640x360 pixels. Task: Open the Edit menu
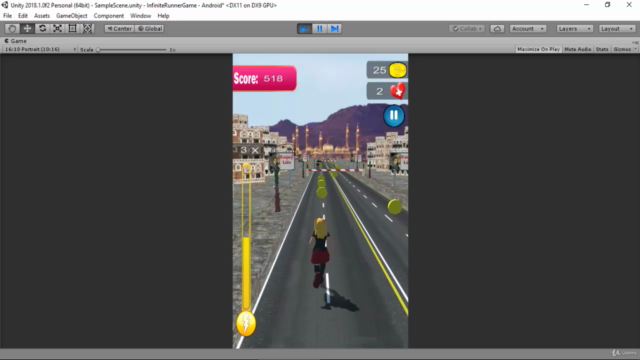[22, 16]
